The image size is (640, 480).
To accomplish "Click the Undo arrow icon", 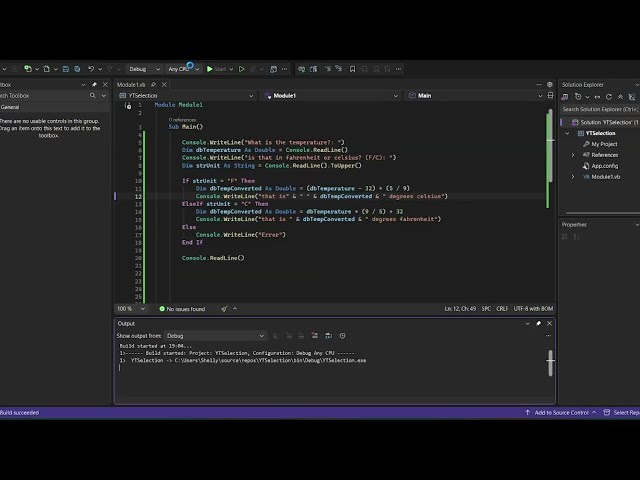I will [91, 69].
